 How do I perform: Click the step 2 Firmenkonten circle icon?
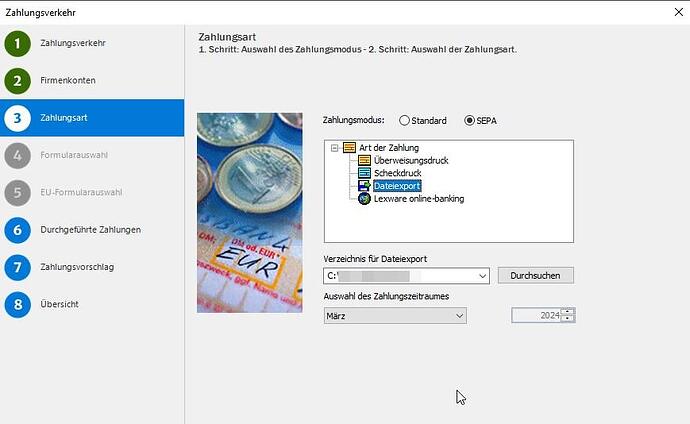coord(17,81)
